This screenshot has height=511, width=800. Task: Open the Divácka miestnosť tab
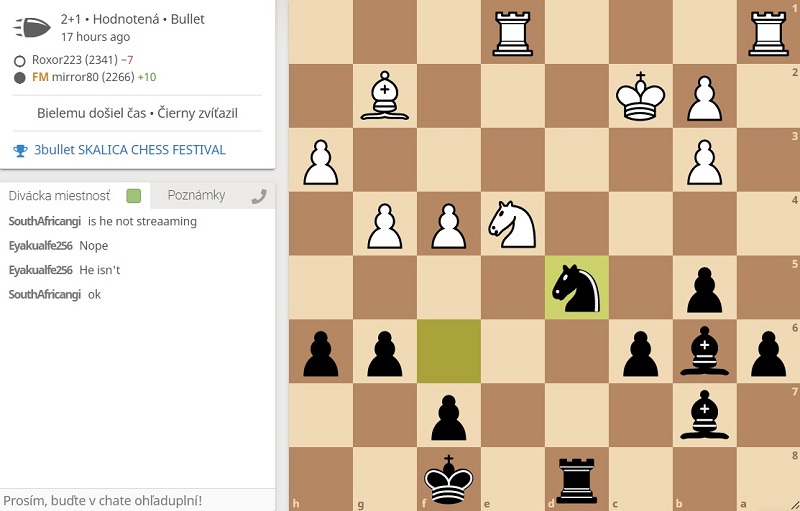[60, 195]
